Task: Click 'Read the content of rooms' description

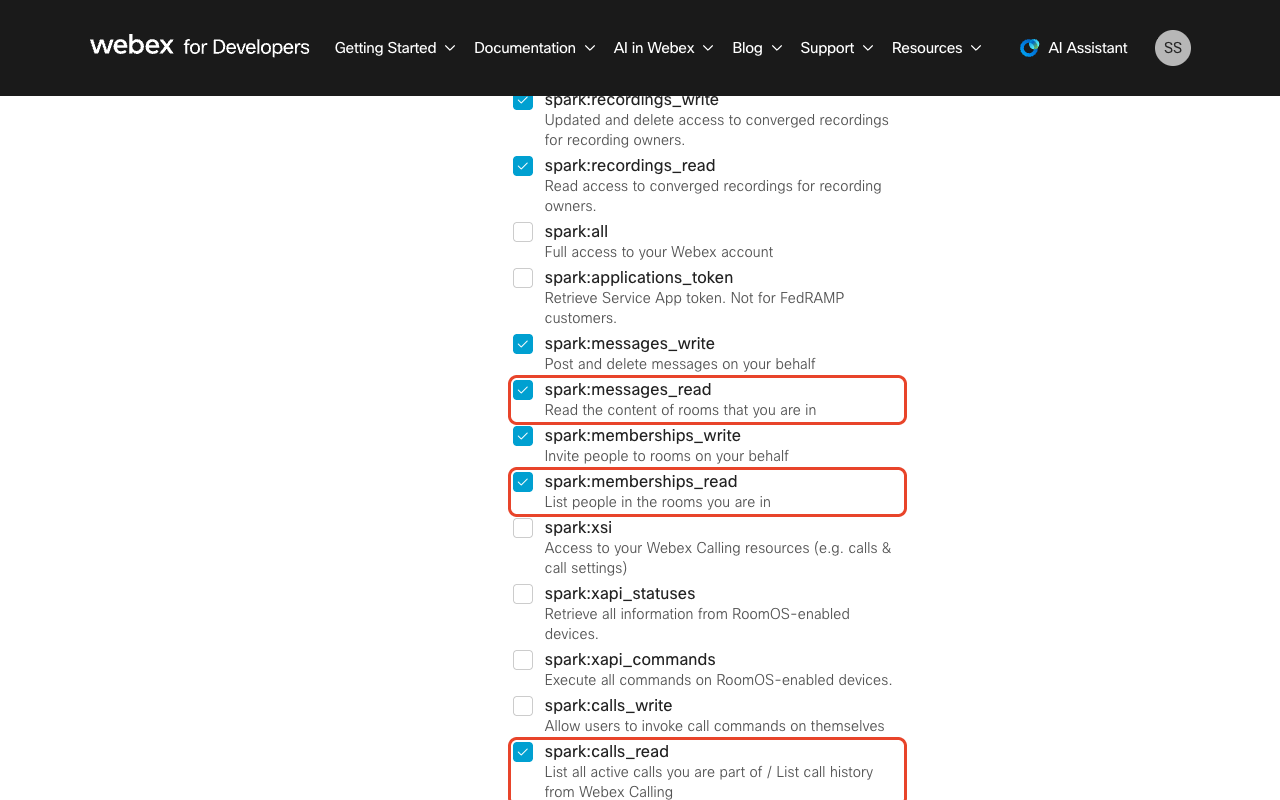Action: pyautogui.click(x=681, y=410)
